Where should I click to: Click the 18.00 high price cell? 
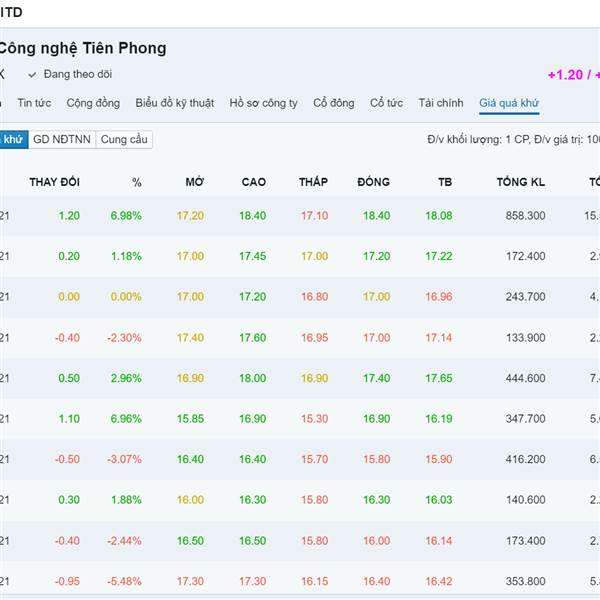(253, 378)
